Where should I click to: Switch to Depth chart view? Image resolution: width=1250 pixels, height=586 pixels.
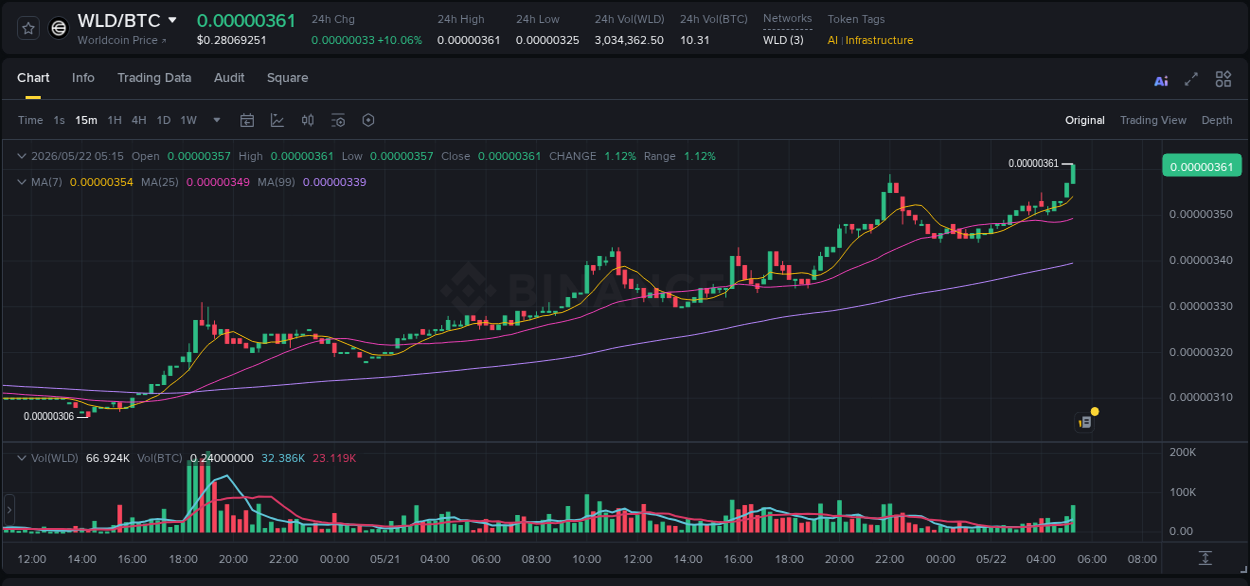pos(1217,120)
